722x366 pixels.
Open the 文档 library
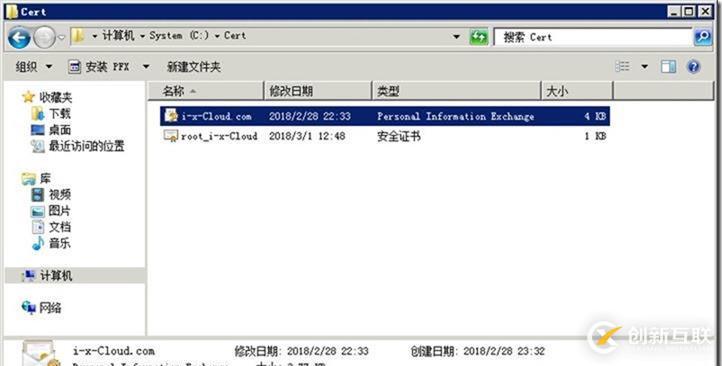click(60, 227)
